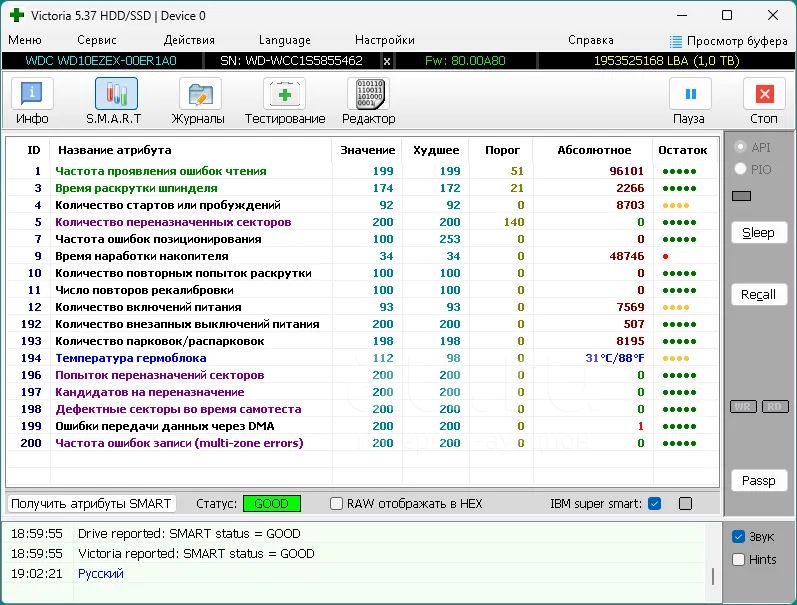Click the log panel scrollbar

pyautogui.click(x=713, y=576)
